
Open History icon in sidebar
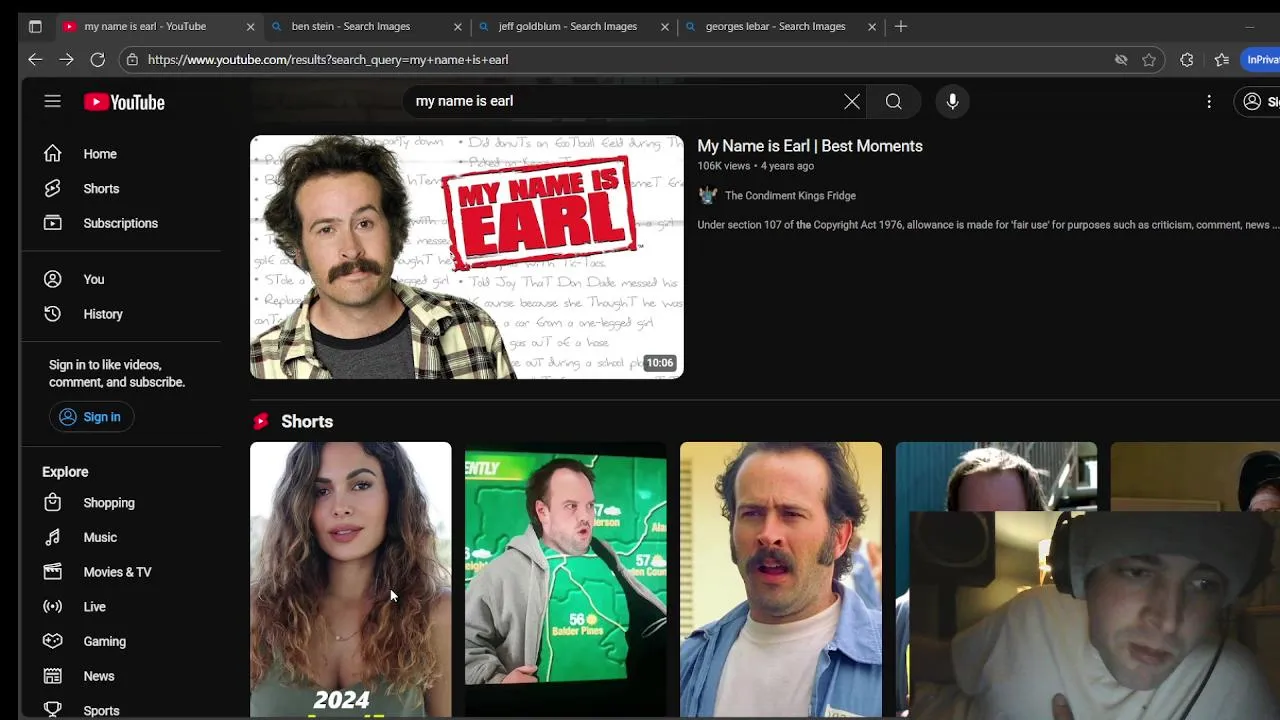[x=52, y=314]
